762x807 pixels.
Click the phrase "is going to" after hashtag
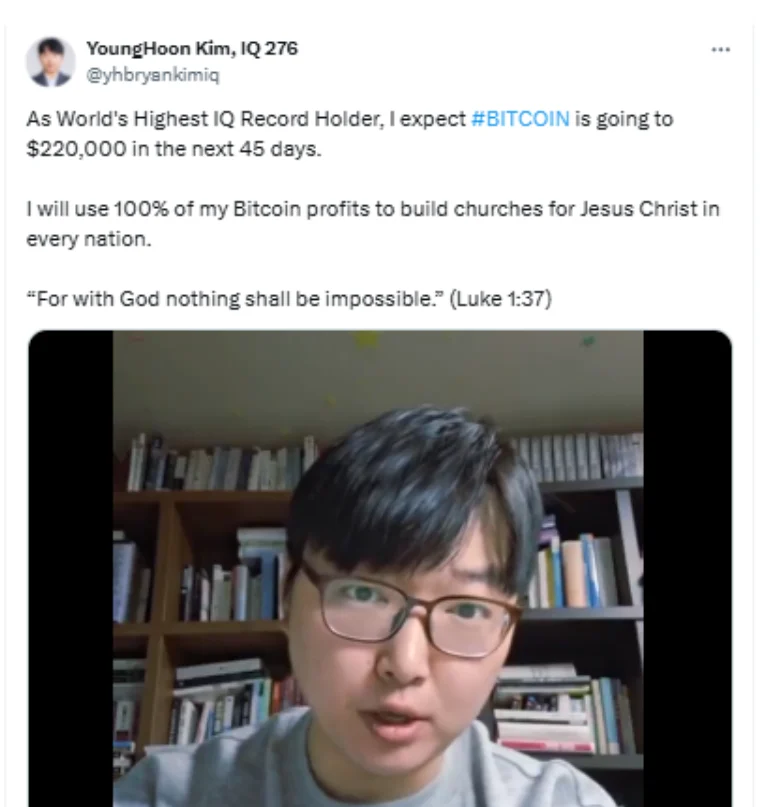pyautogui.click(x=624, y=119)
